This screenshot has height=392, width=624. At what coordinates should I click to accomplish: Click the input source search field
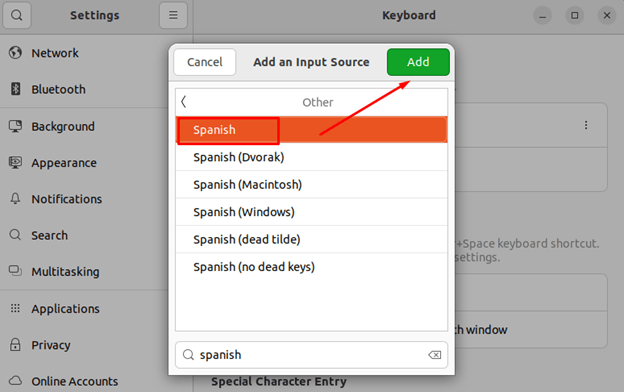pyautogui.click(x=312, y=355)
